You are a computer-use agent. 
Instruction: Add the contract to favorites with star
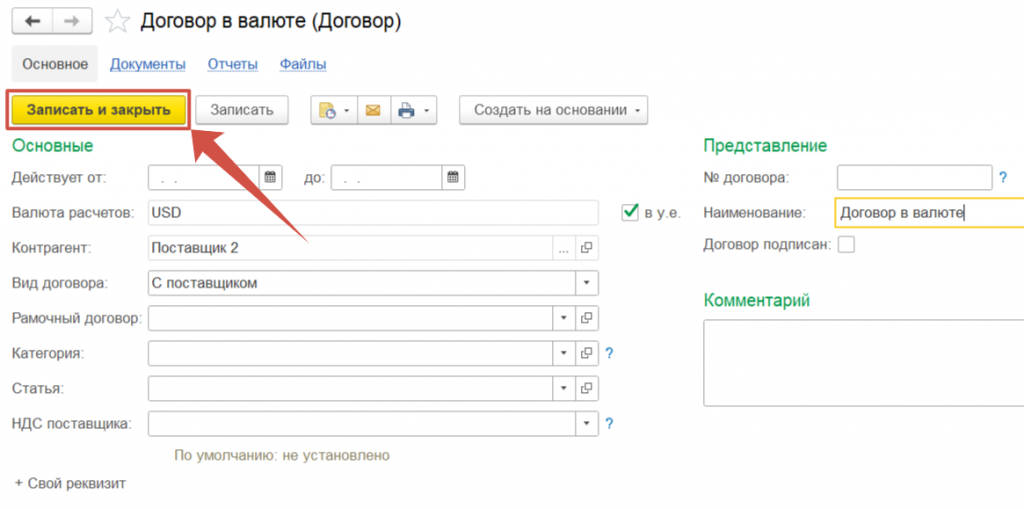click(x=117, y=21)
